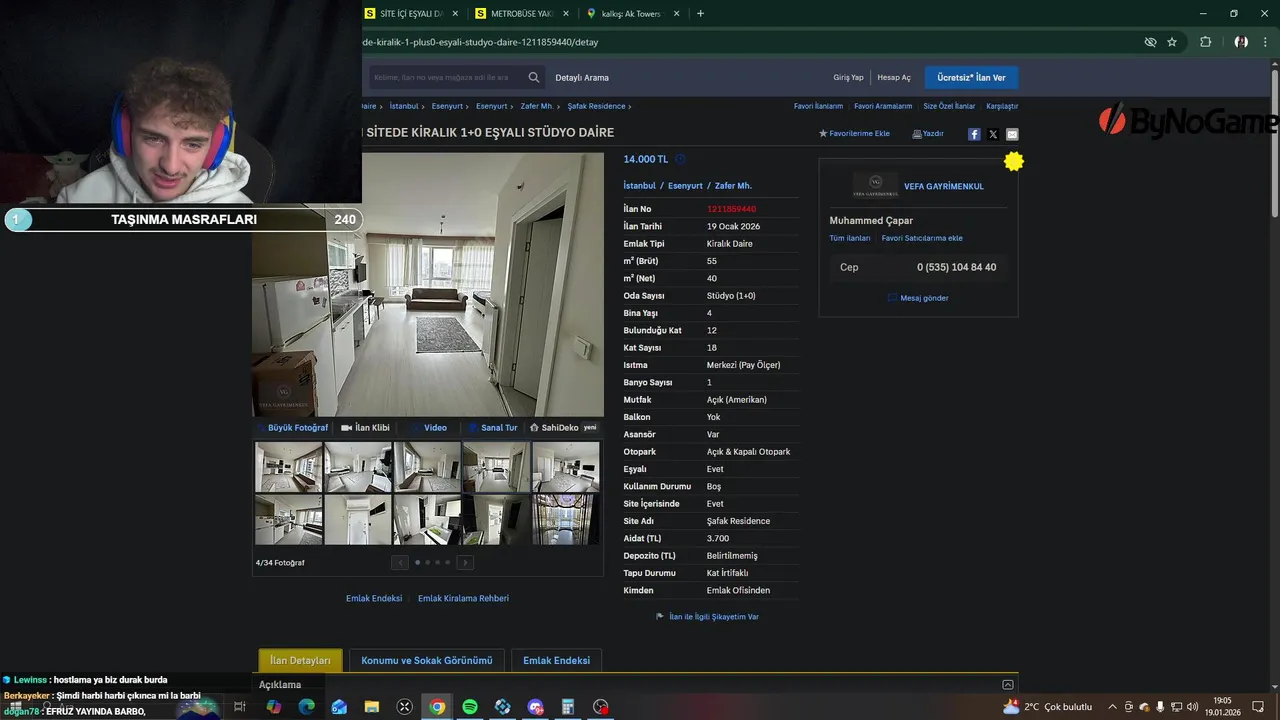Image resolution: width=1280 pixels, height=720 pixels.
Task: Go to previous photo thumbnails page
Action: point(400,562)
